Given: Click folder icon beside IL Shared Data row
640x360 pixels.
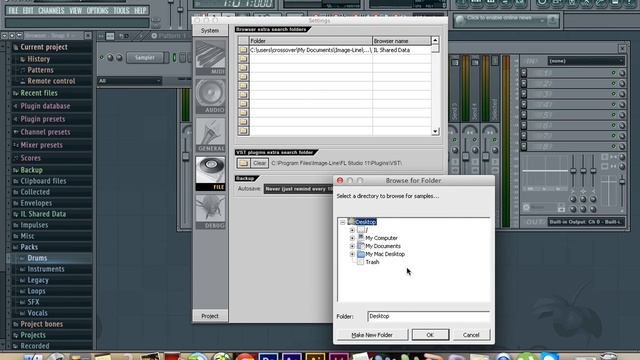Looking at the screenshot, I should point(243,50).
